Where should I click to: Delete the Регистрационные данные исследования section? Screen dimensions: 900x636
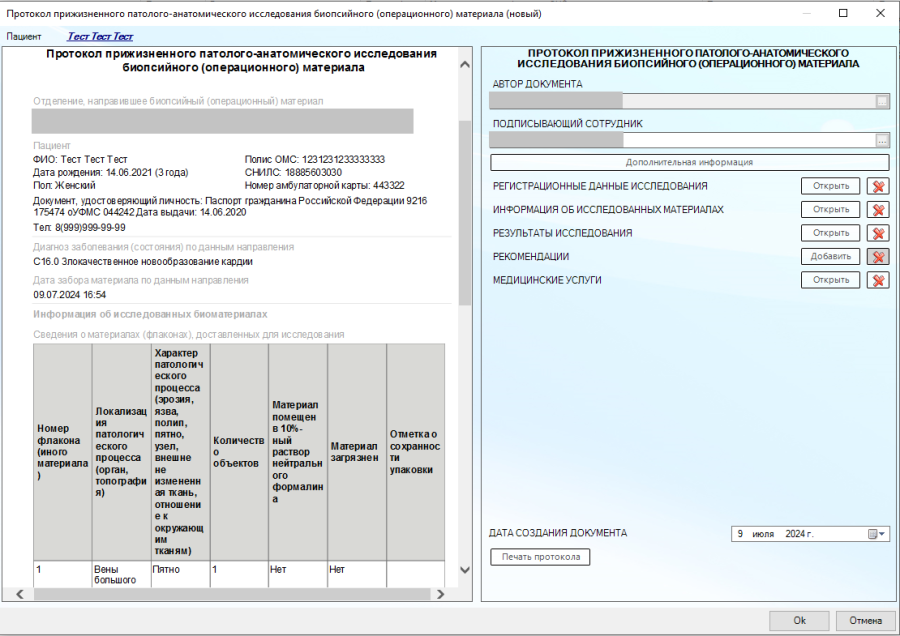878,187
